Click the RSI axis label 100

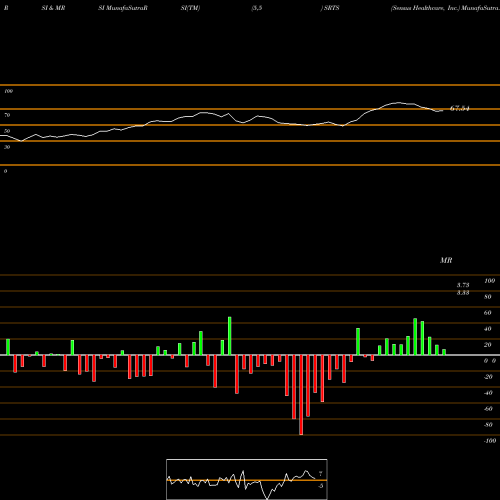click(8, 91)
